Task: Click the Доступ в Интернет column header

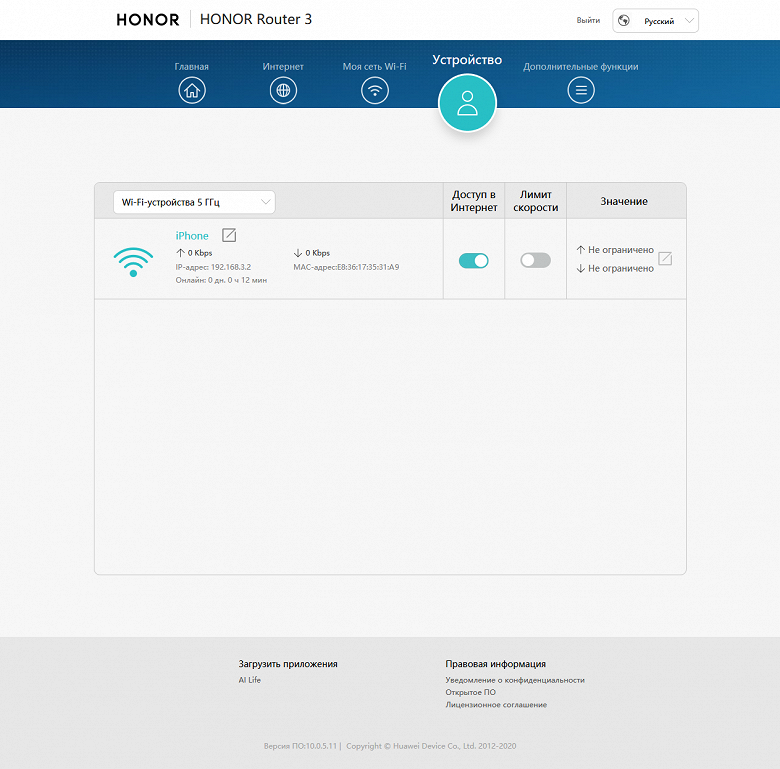Action: click(x=474, y=201)
